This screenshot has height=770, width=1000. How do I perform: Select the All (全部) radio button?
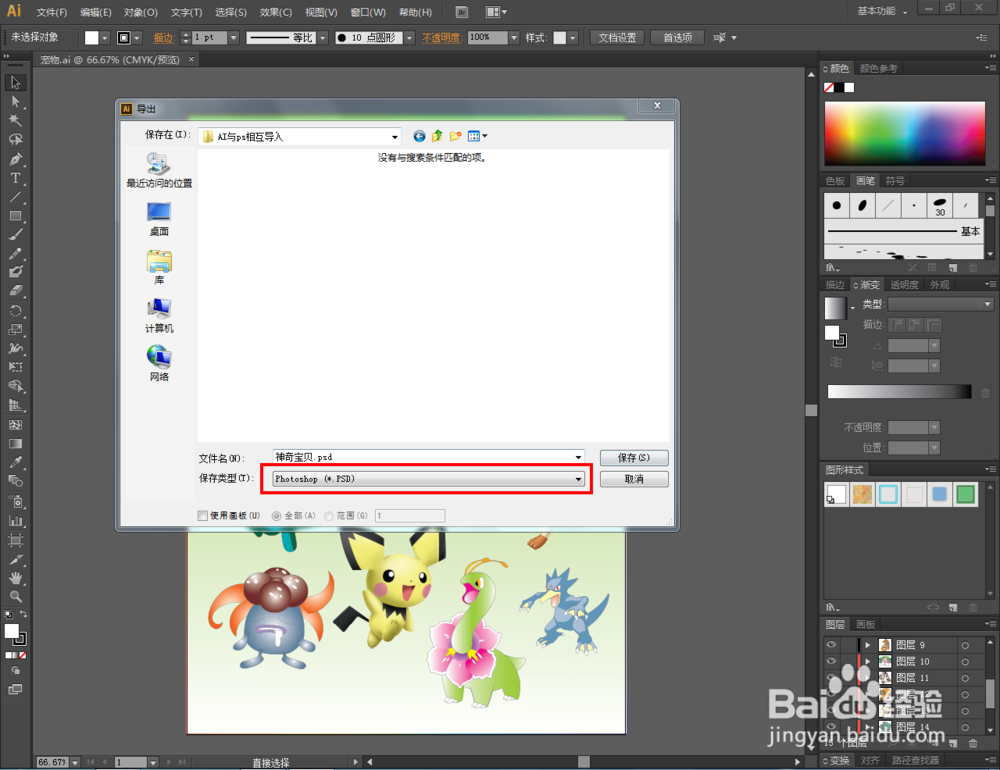tap(276, 515)
